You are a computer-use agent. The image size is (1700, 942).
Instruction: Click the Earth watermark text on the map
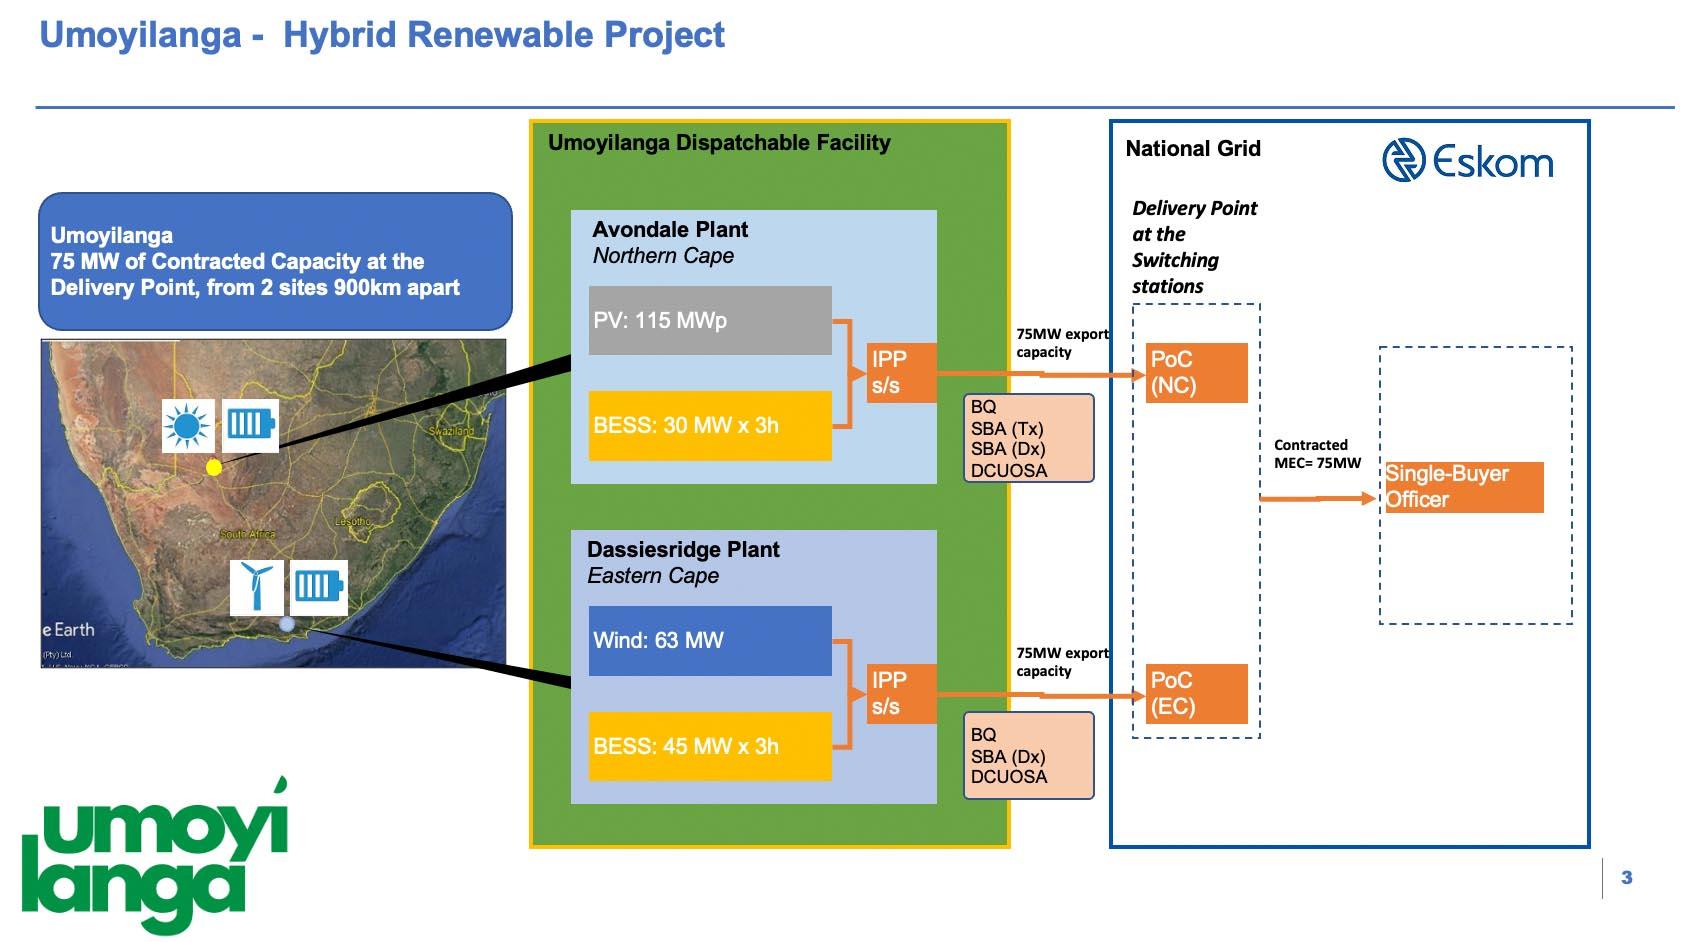coord(69,630)
